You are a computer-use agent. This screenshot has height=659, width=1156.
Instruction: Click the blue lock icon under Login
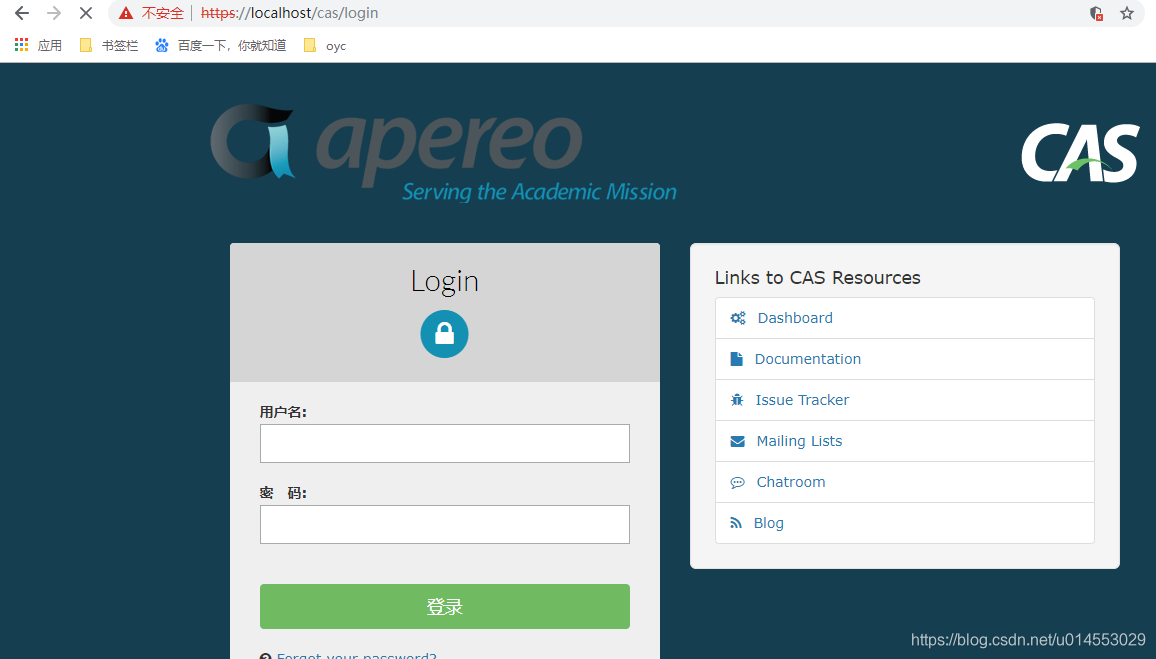tap(445, 334)
